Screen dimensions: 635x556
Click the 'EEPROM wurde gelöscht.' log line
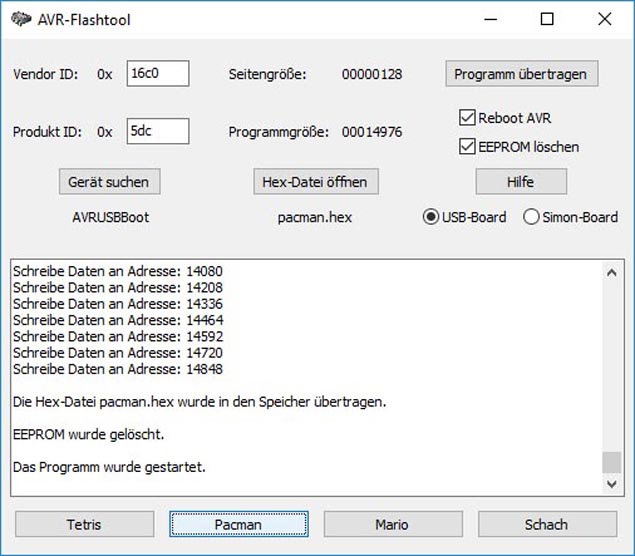point(88,435)
